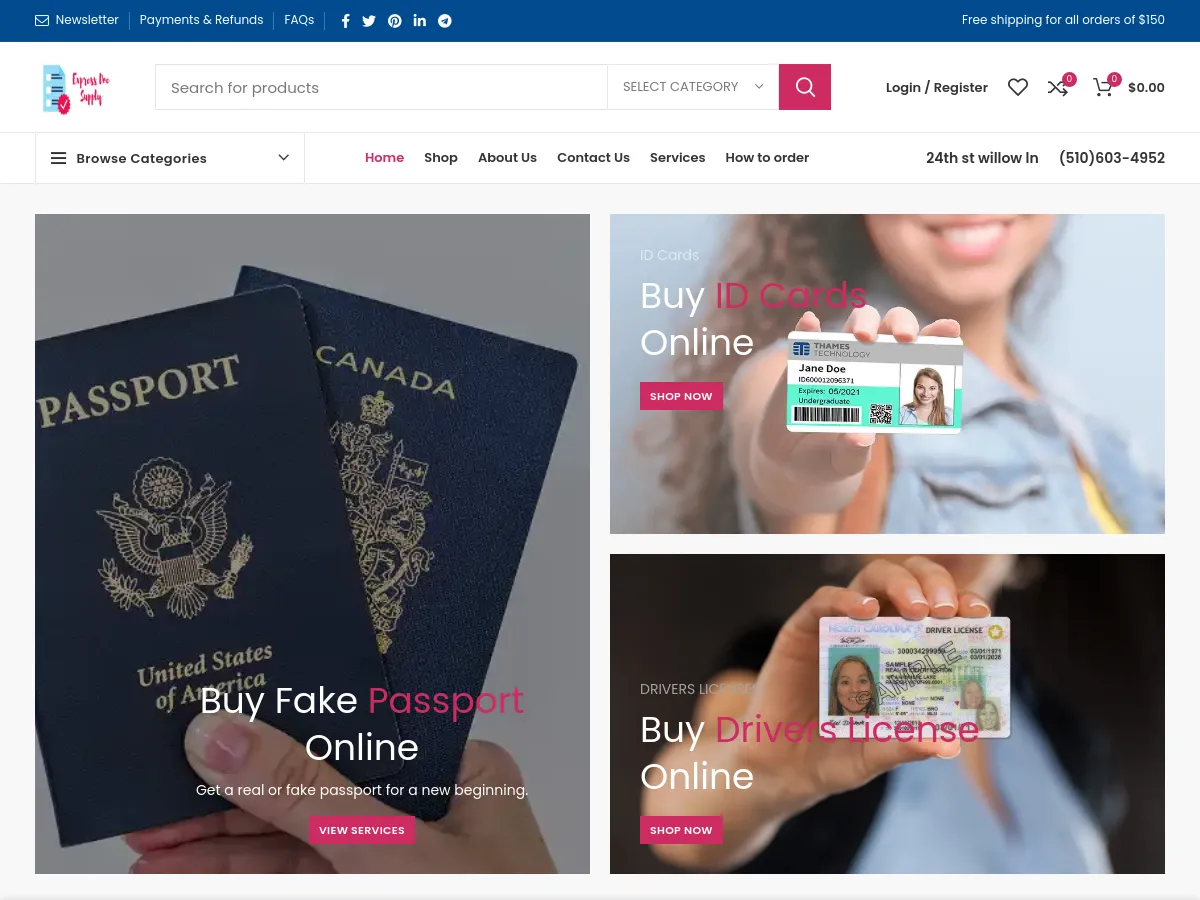Expand the Select Category dropdown
The height and width of the screenshot is (900, 1200).
pyautogui.click(x=693, y=87)
